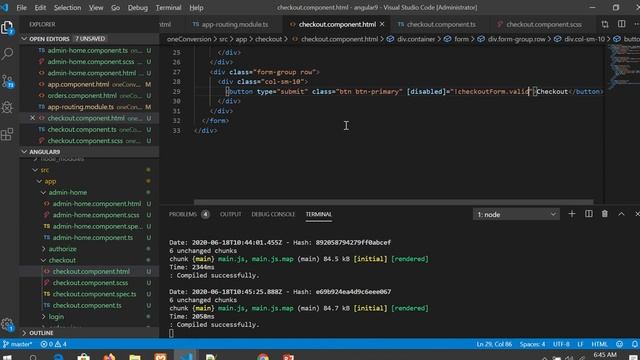This screenshot has width=640, height=360.
Task: Collapse the admin-home folder
Action: (x=44, y=192)
